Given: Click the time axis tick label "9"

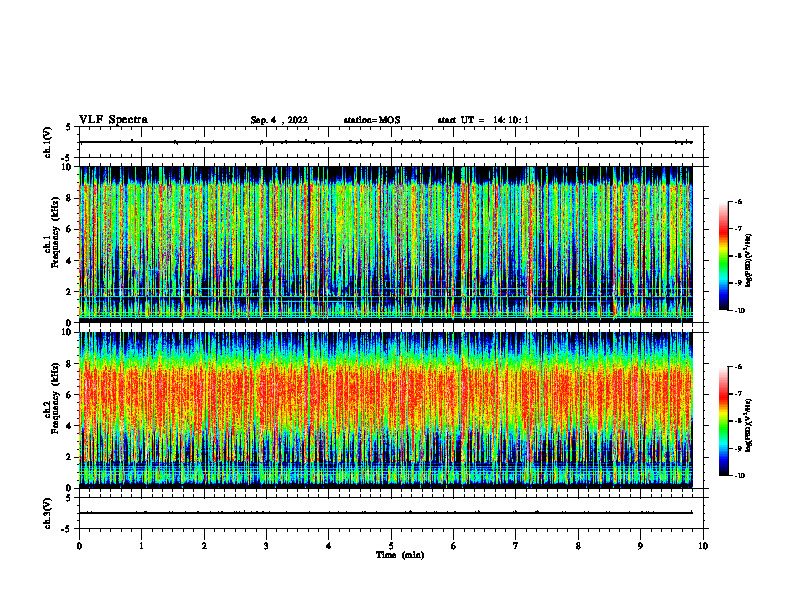Looking at the screenshot, I should 640,546.
